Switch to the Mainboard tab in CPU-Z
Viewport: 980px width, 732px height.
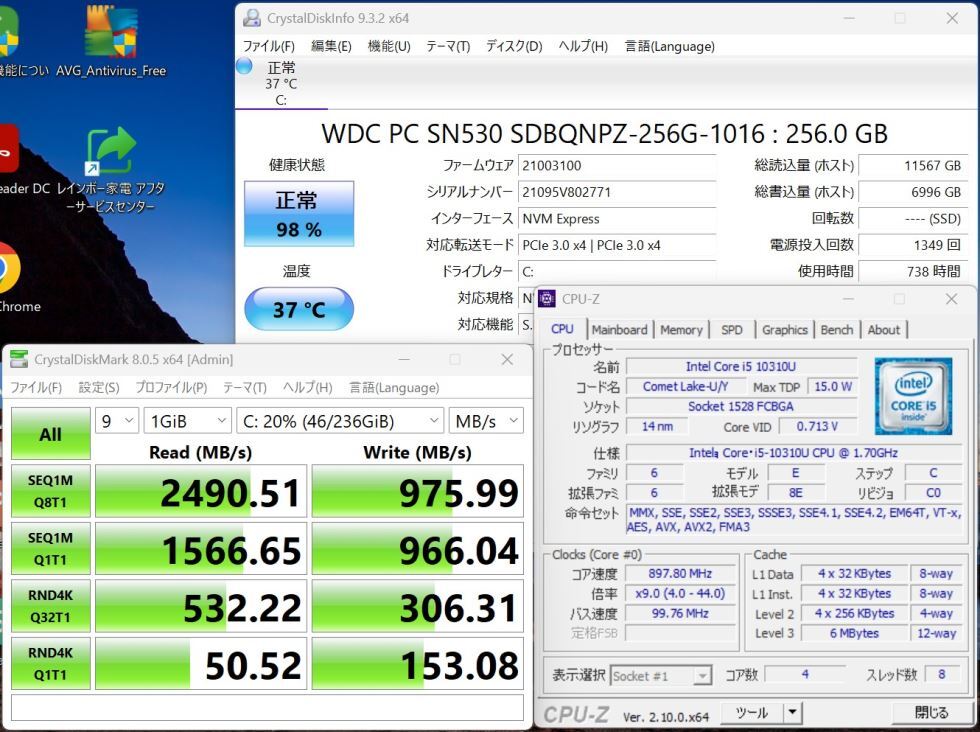pos(619,329)
